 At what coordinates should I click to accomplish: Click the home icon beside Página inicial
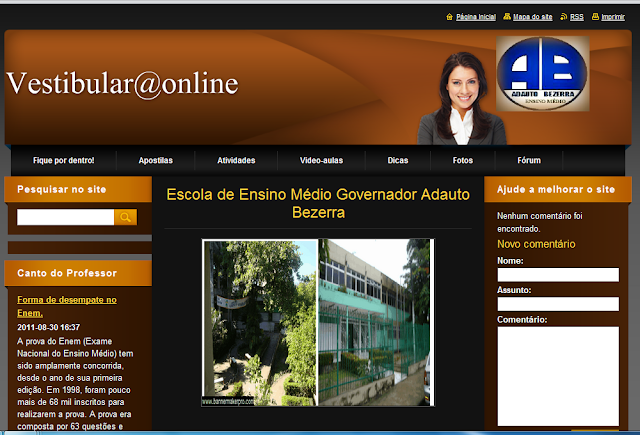coord(449,17)
